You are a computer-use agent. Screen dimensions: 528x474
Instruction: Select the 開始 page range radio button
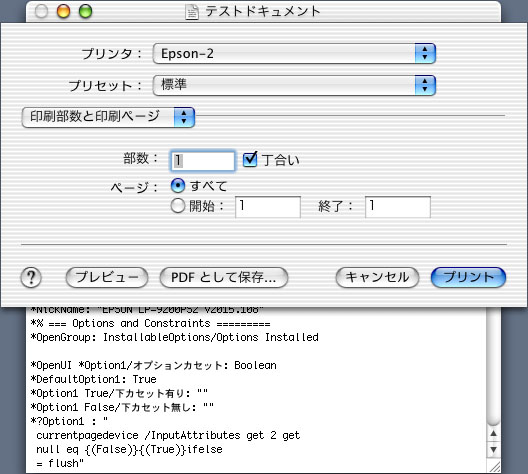pos(178,206)
